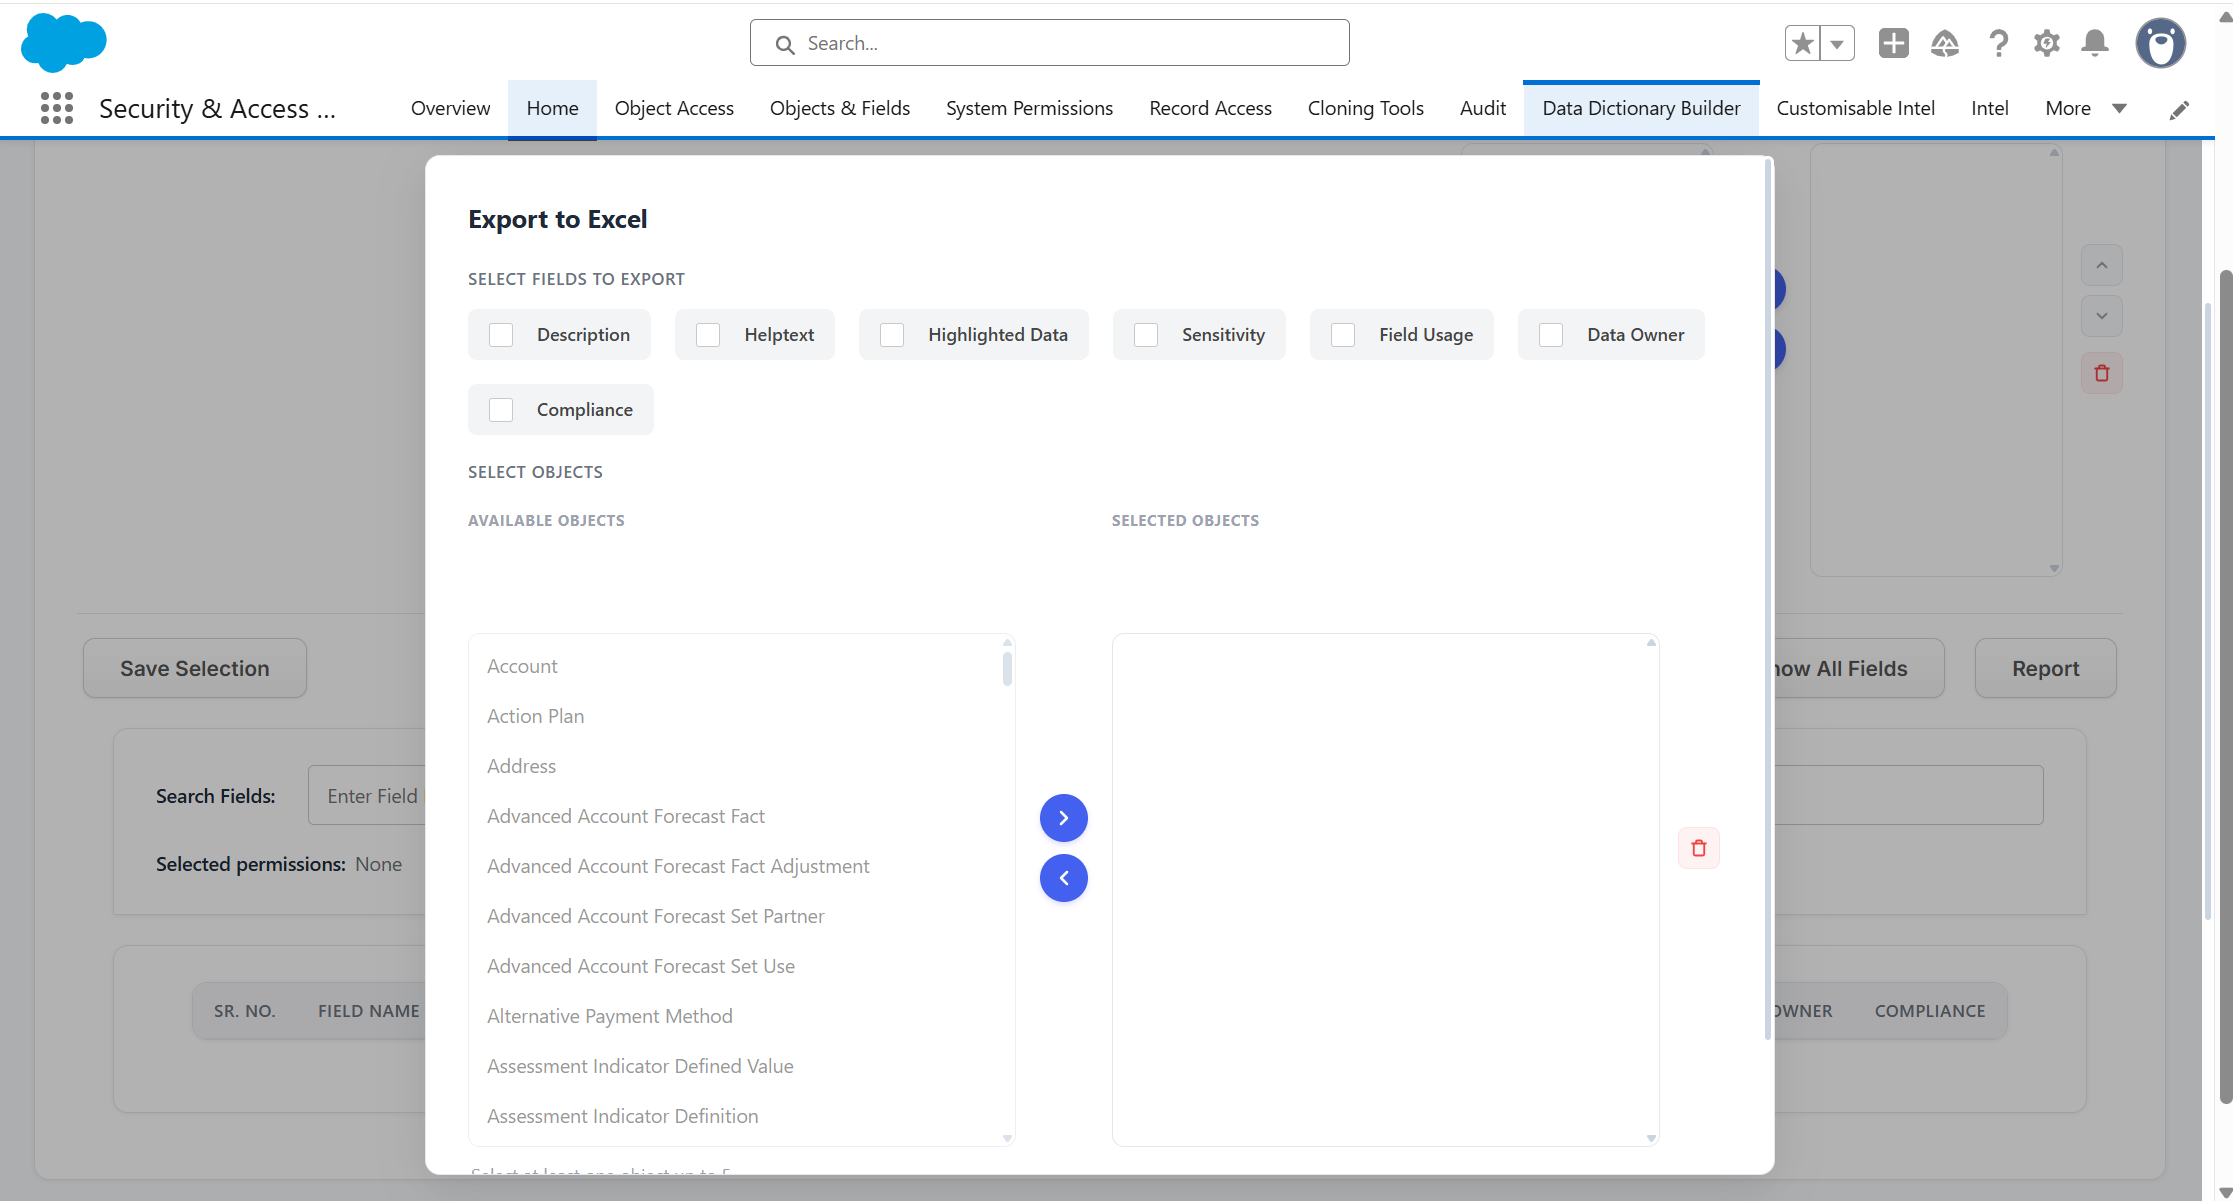The height and width of the screenshot is (1201, 2233).
Task: Open the Trailhead guidance icon
Action: click(1944, 43)
